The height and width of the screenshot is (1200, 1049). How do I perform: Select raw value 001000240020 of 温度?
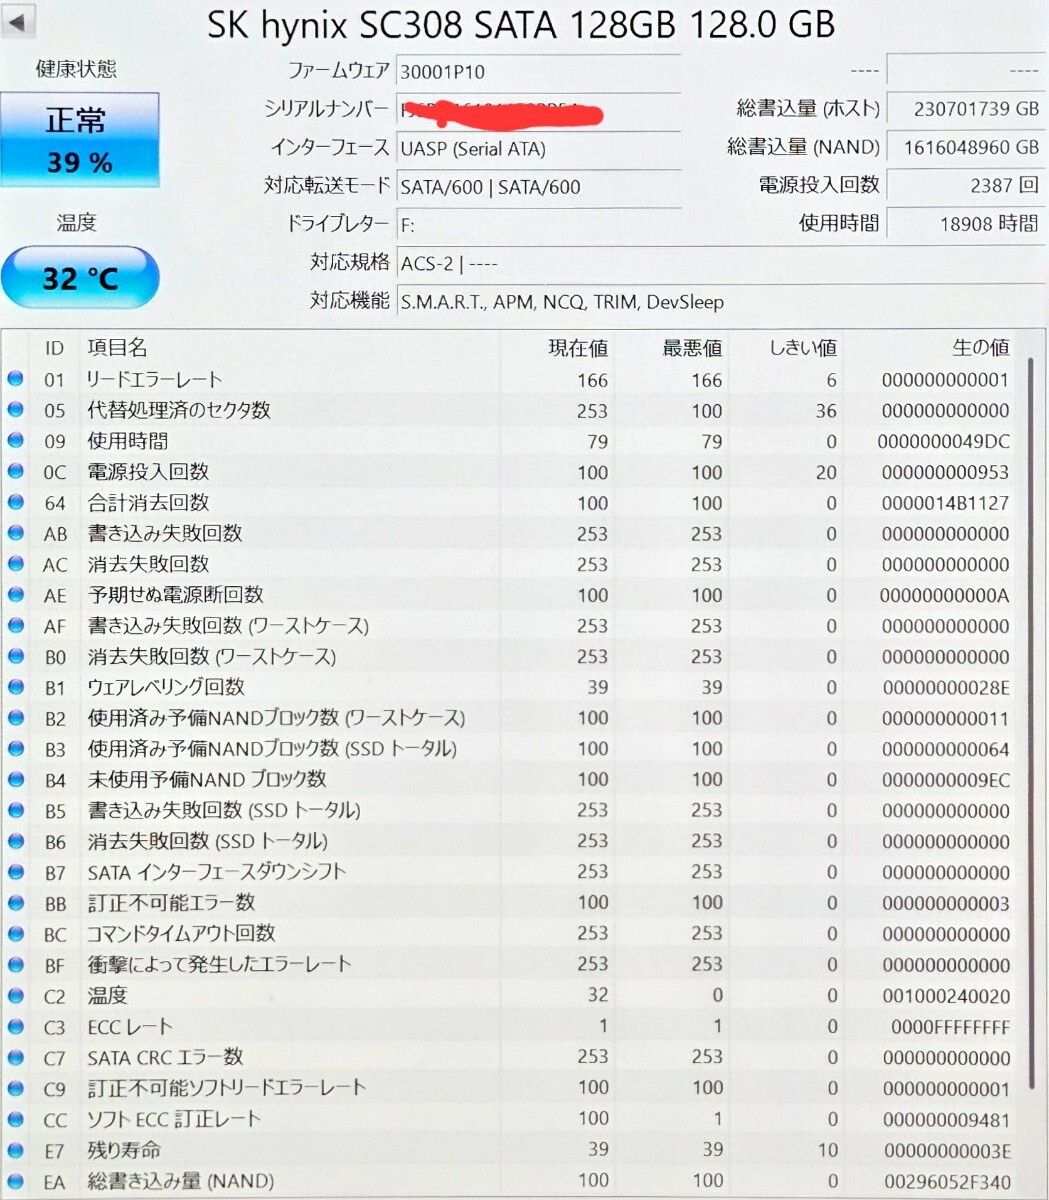coord(946,996)
